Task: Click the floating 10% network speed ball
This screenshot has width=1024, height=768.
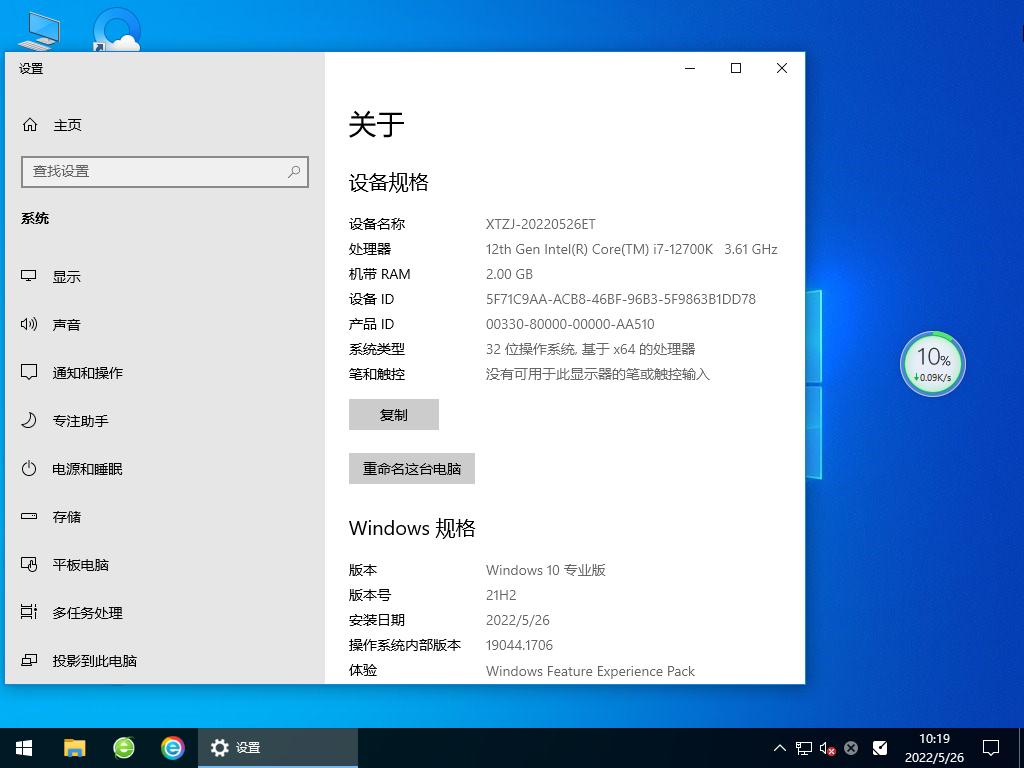Action: coord(932,364)
